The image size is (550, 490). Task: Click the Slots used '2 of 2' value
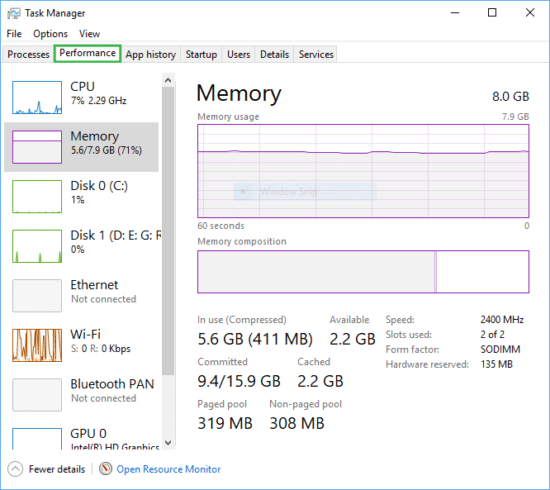click(x=492, y=334)
